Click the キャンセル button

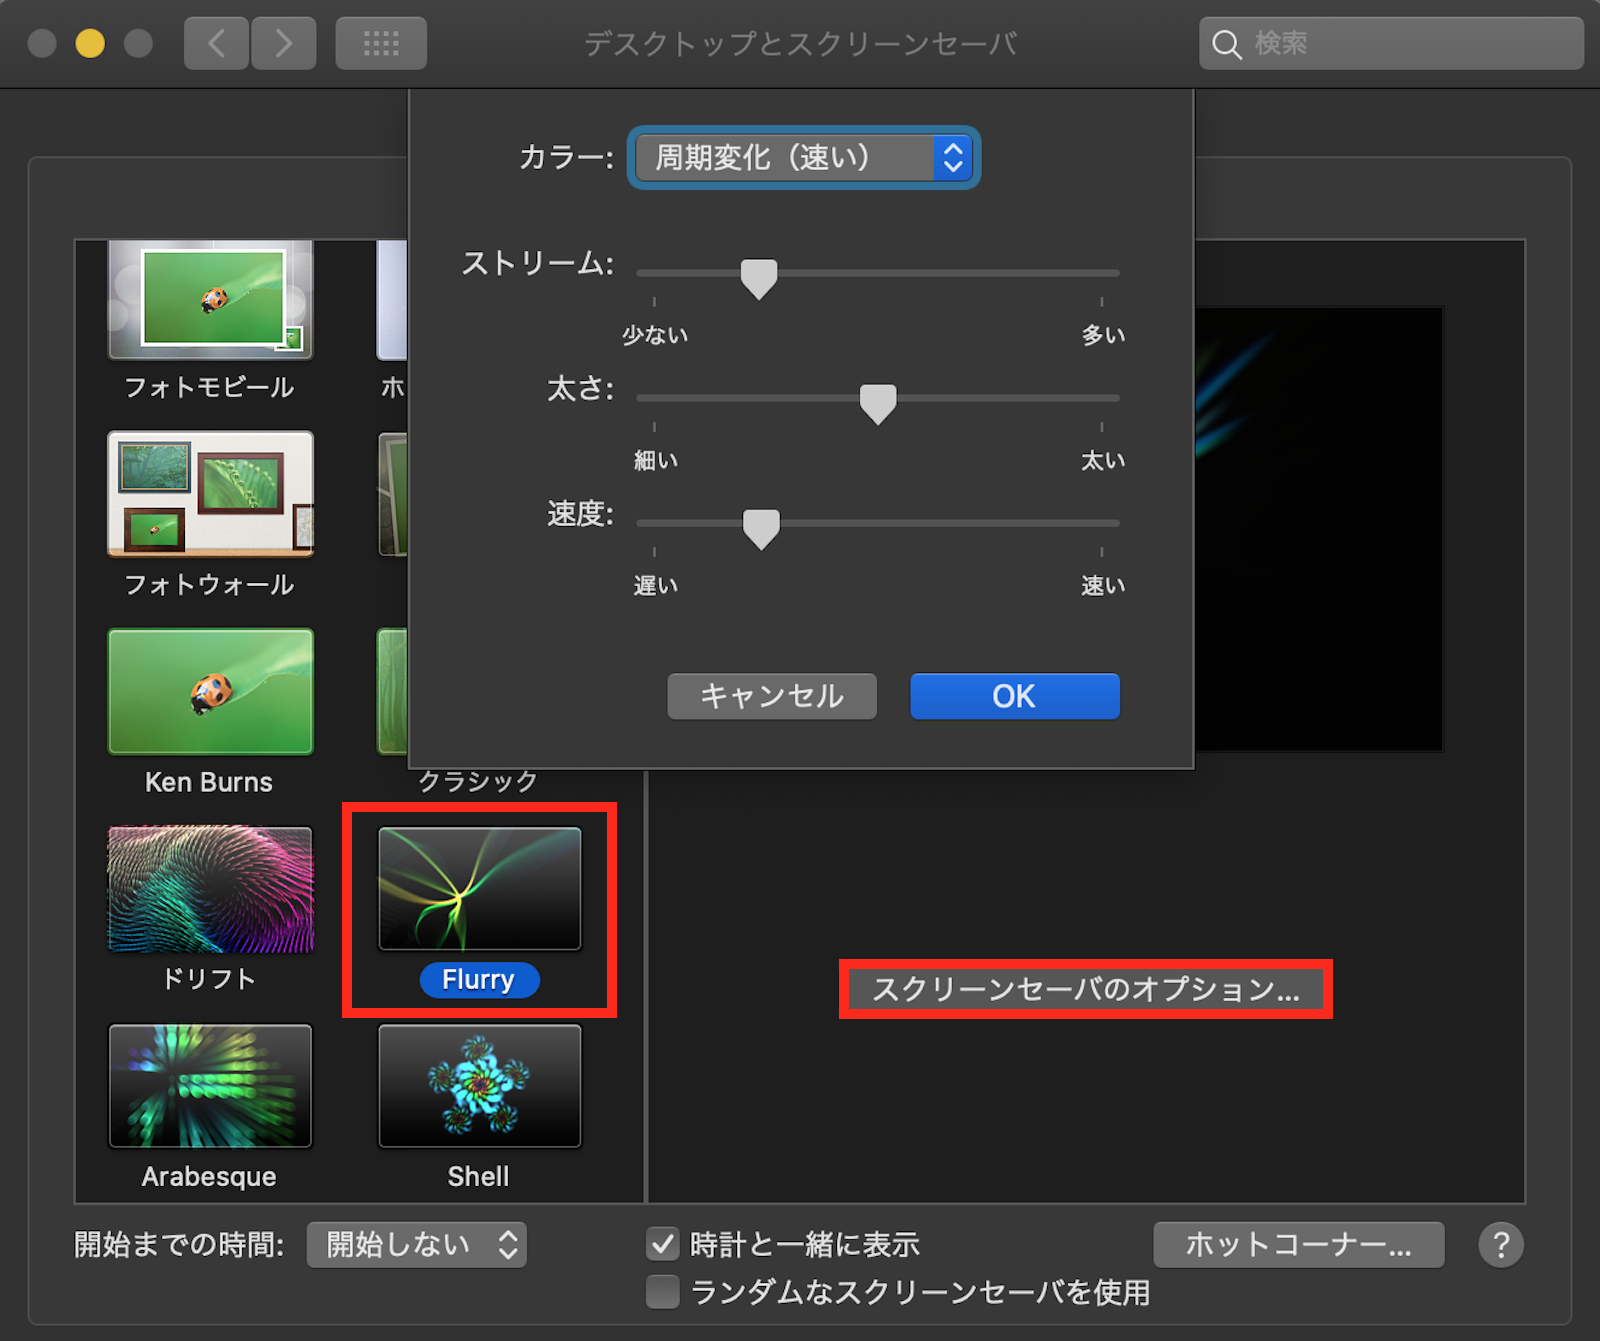point(772,696)
